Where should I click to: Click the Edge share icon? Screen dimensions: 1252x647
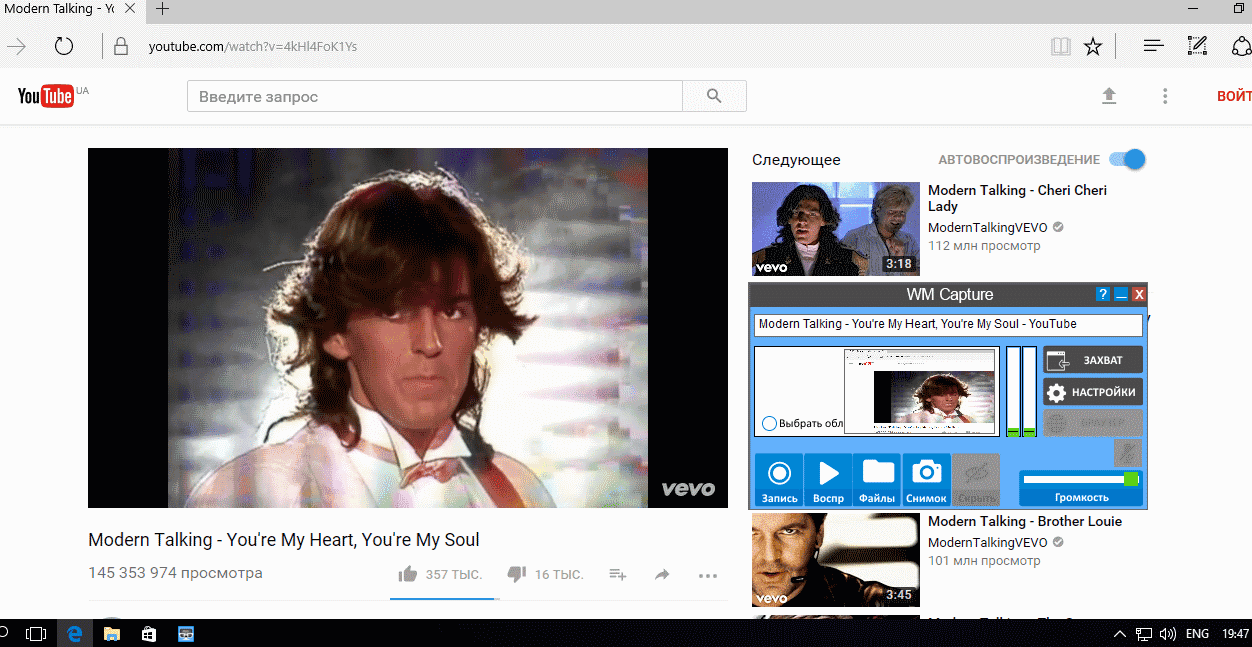(x=1241, y=46)
